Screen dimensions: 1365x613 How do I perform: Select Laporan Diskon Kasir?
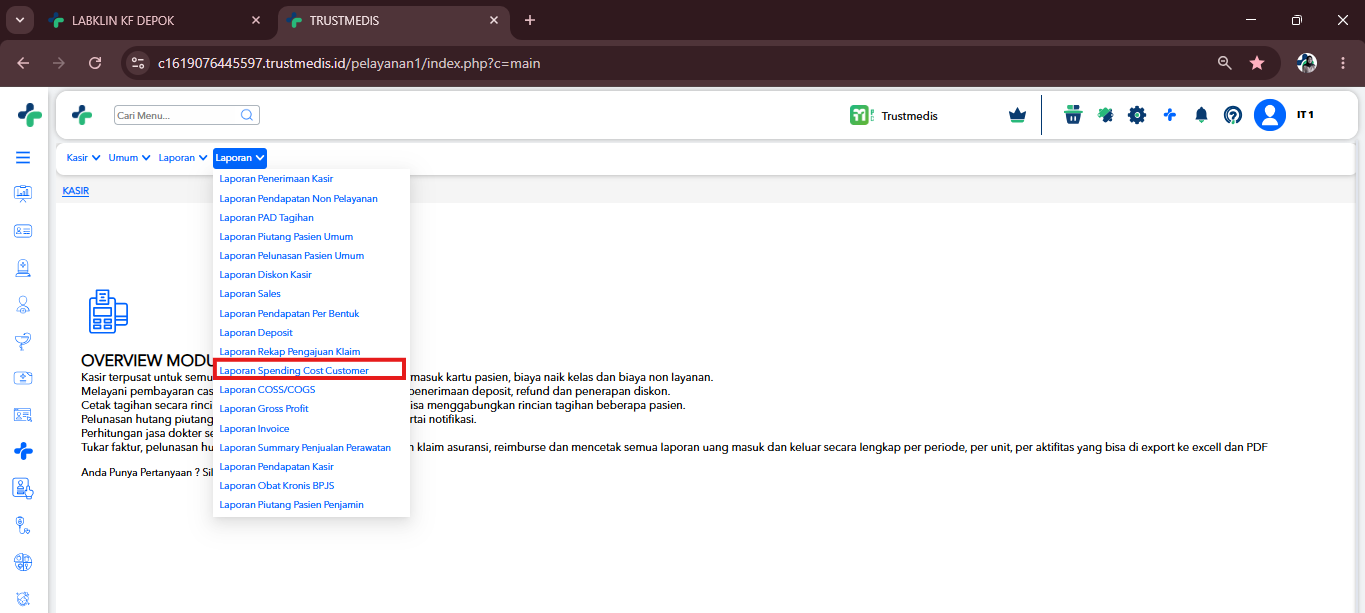pyautogui.click(x=265, y=275)
